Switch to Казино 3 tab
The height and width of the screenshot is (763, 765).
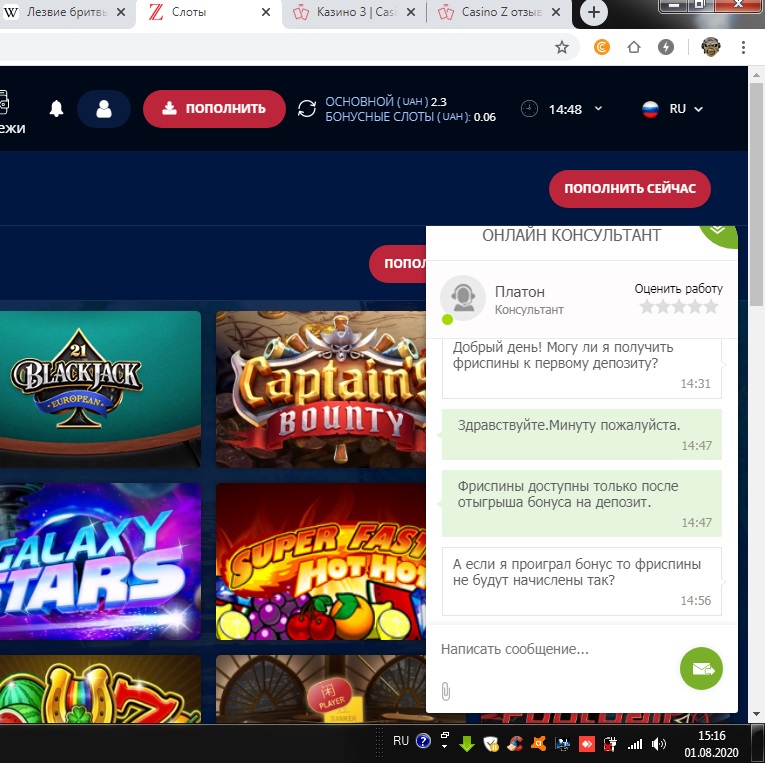point(357,12)
